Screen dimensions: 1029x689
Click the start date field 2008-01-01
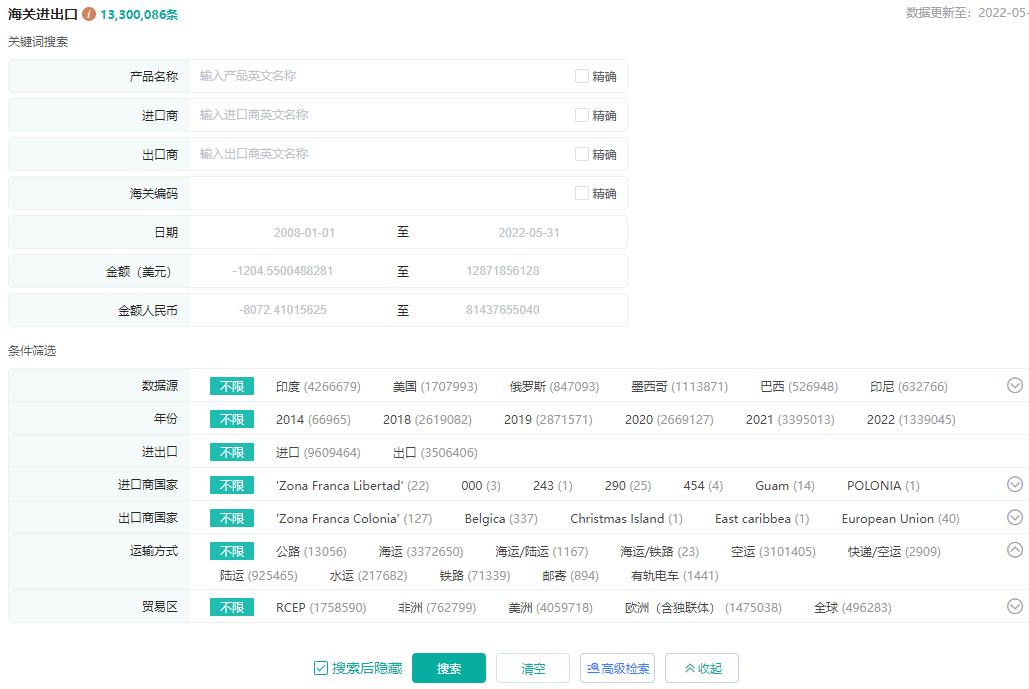tap(304, 233)
